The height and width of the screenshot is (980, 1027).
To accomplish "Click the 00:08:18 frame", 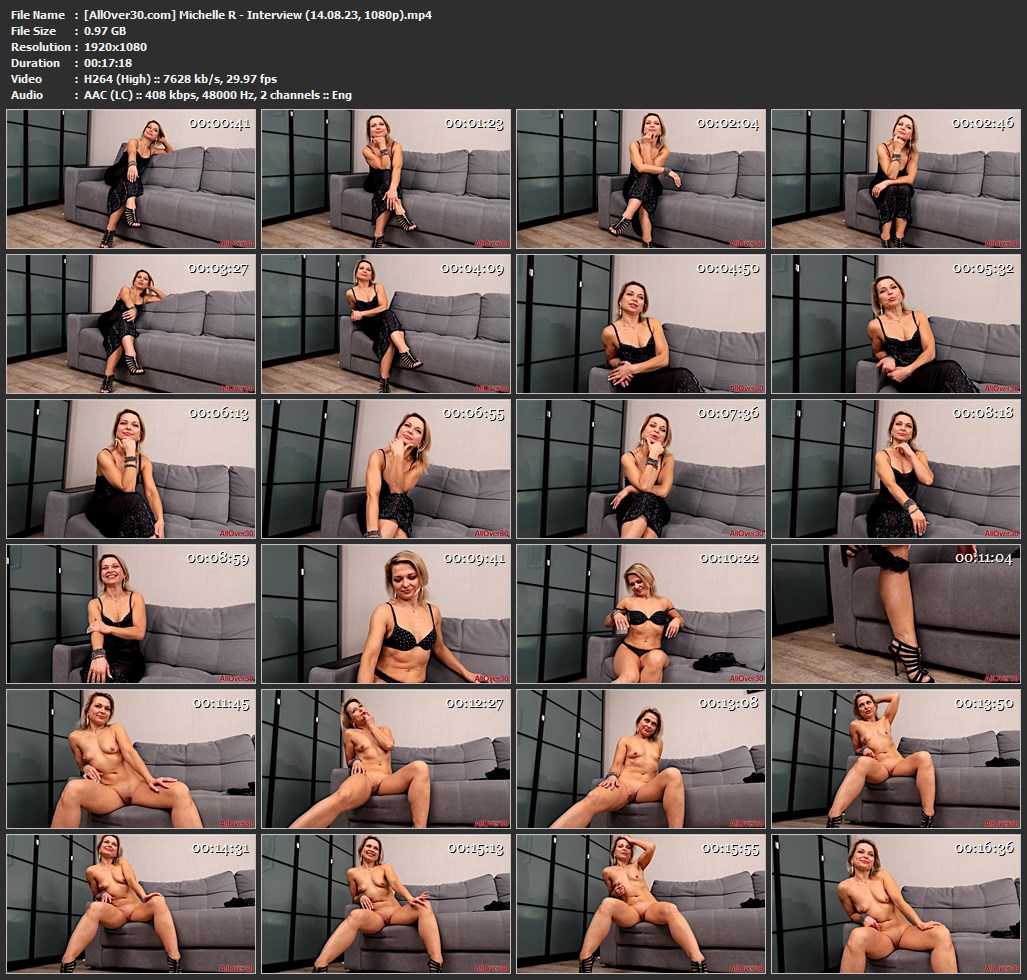I will [x=896, y=469].
